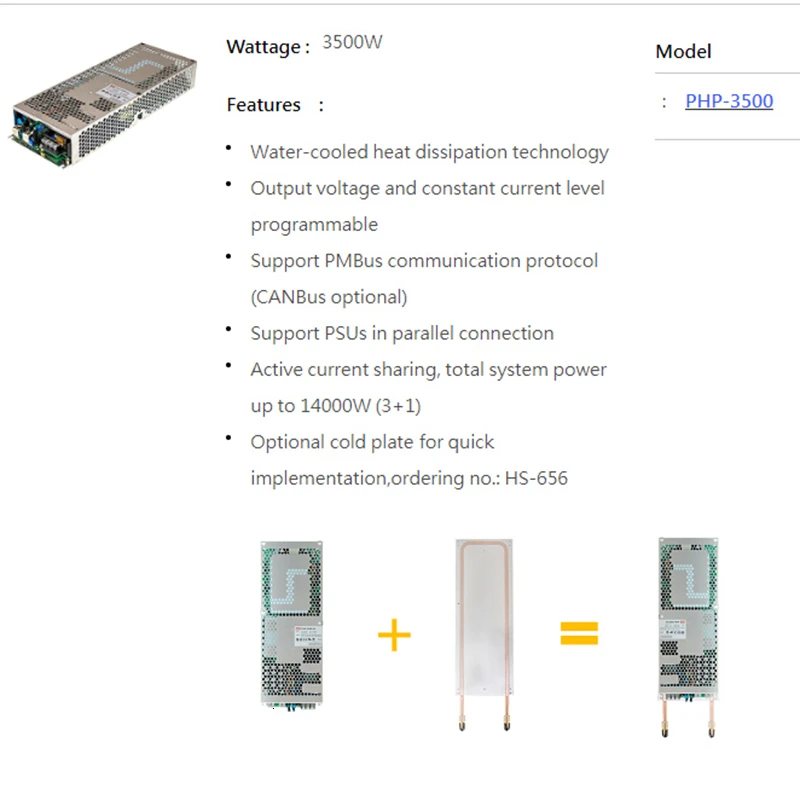This screenshot has height=800, width=800.
Task: Click the CANBus optional text line
Action: (x=329, y=297)
